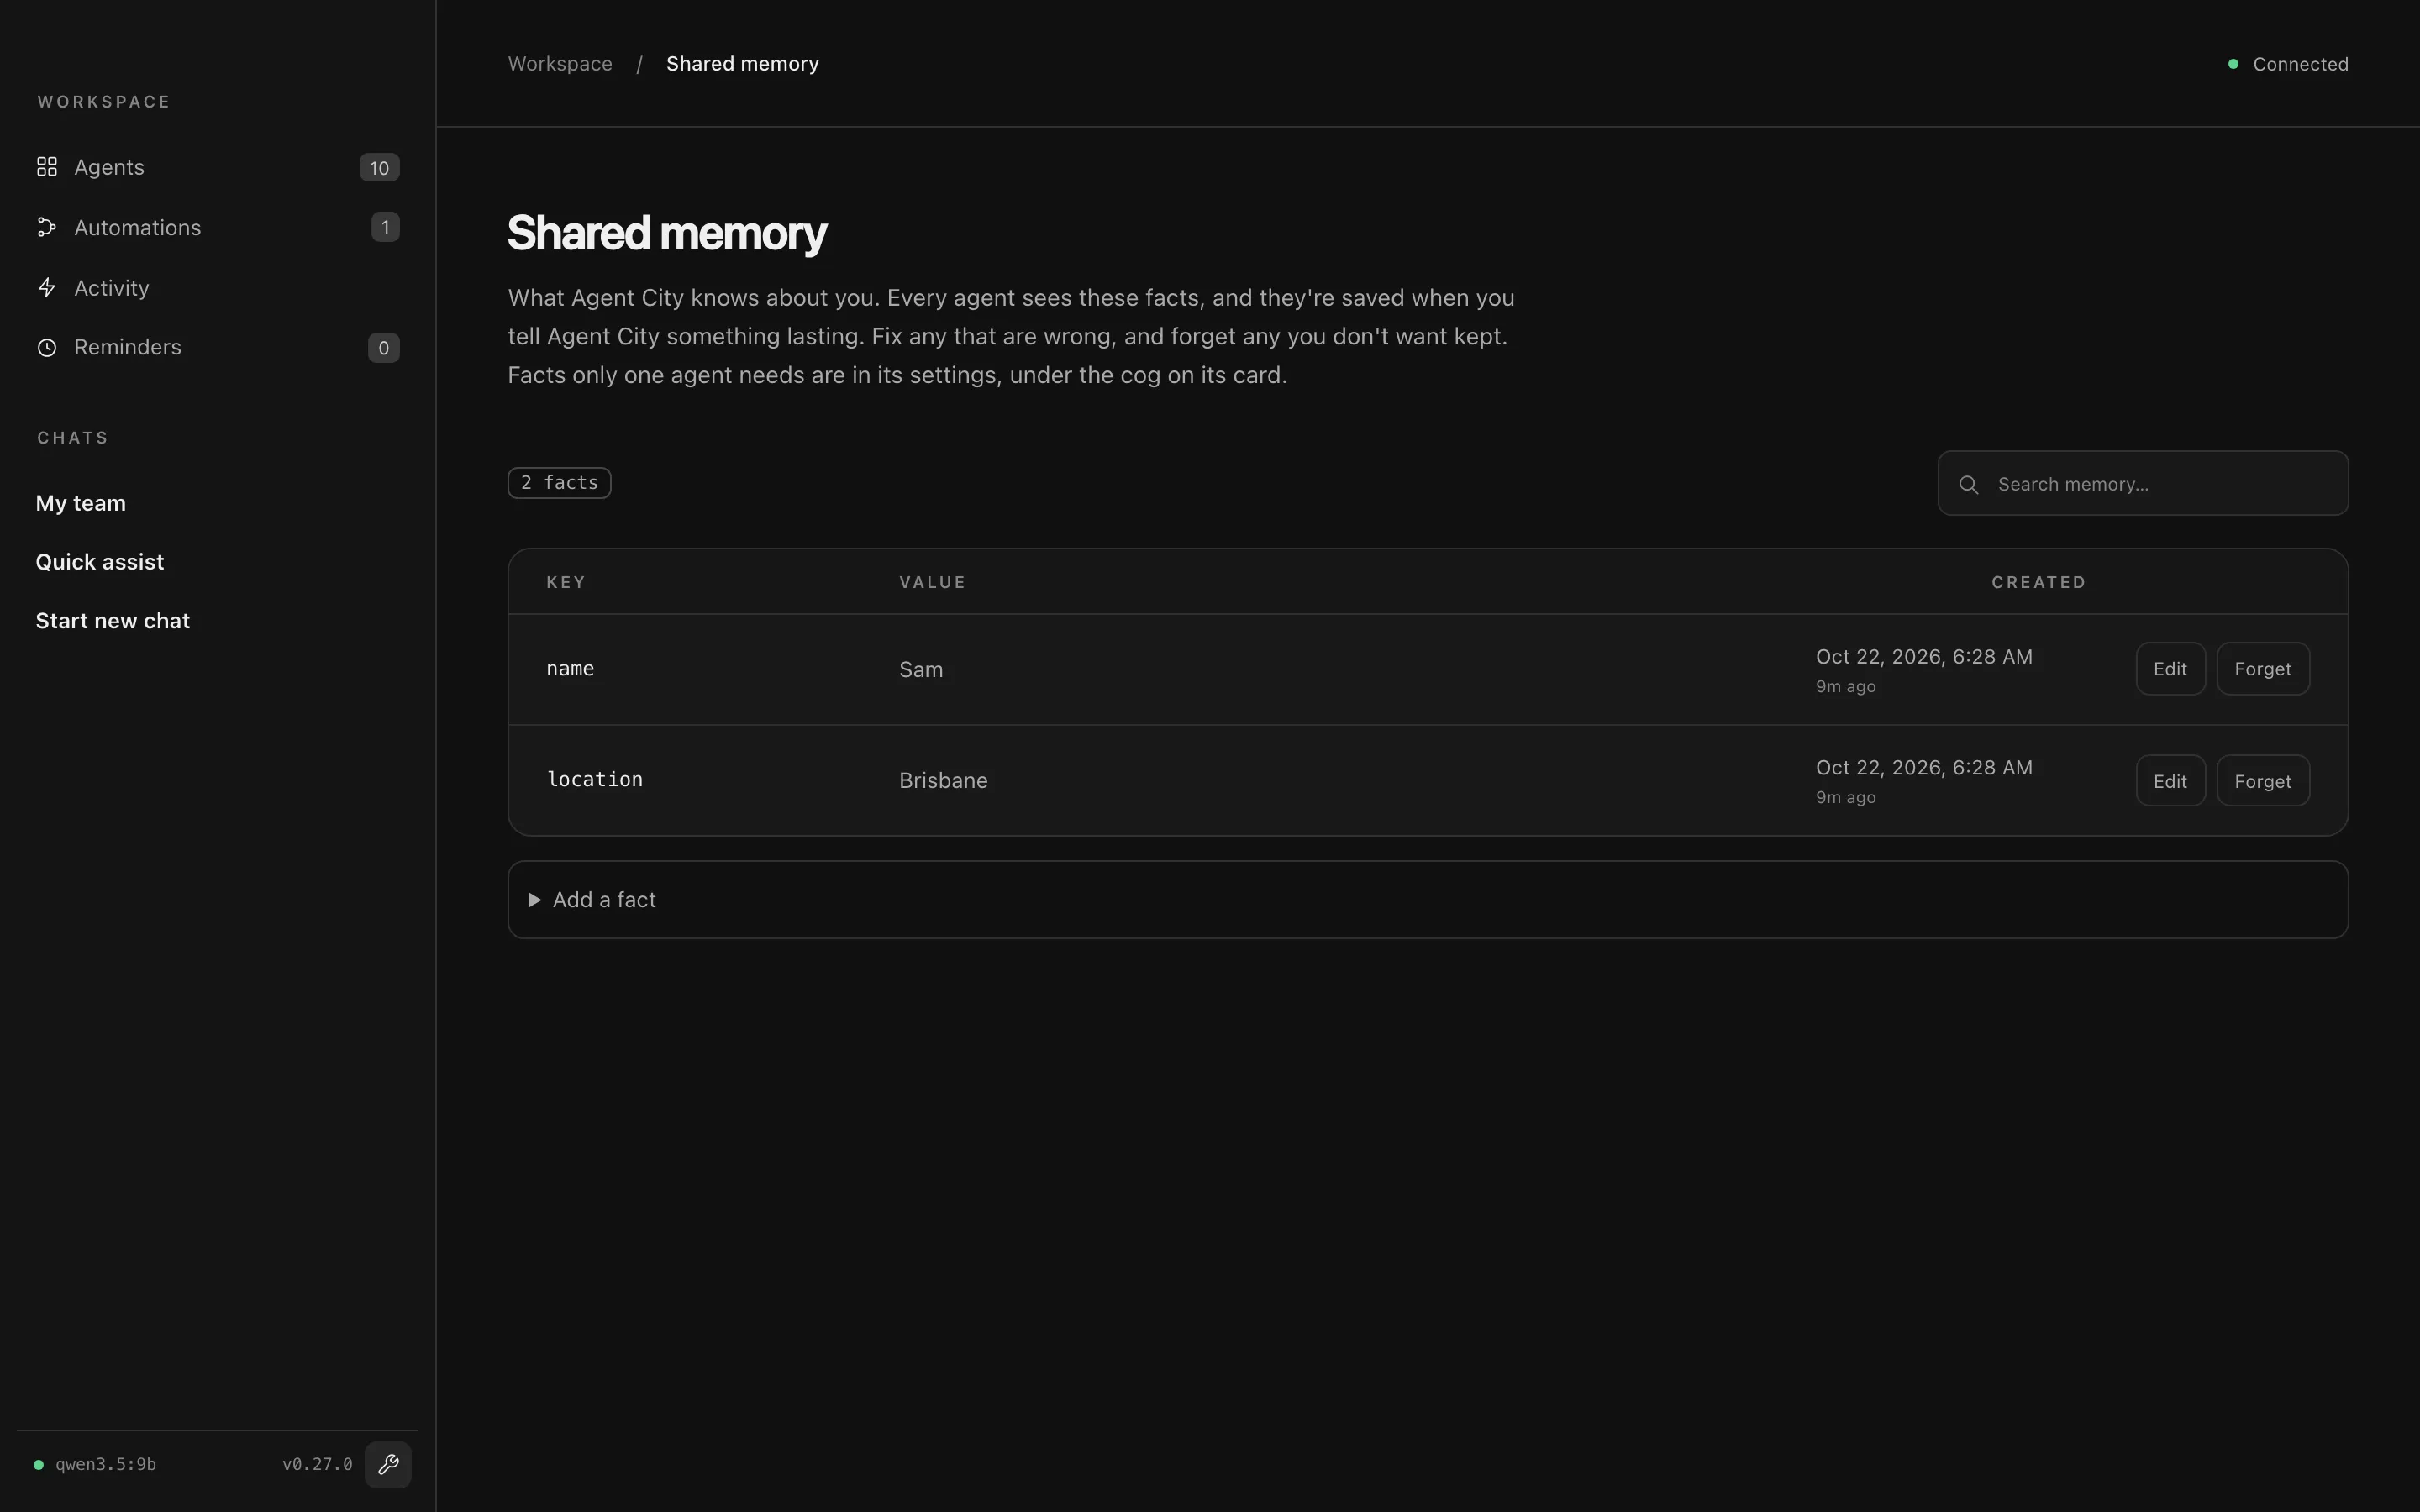Click the CREATED column header
2420x1512 pixels.
[x=2038, y=582]
